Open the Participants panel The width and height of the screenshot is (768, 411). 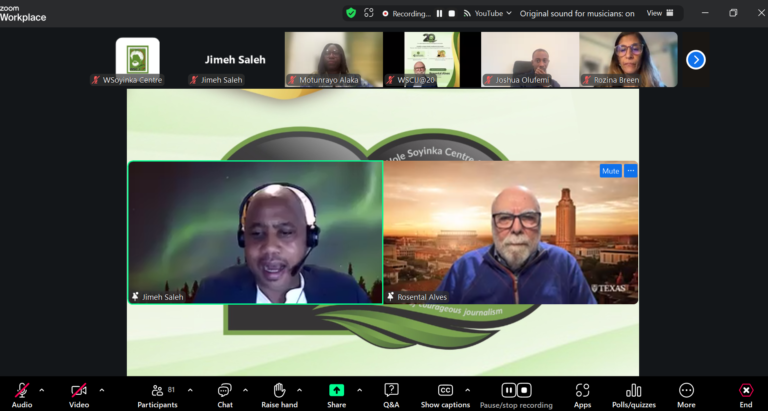(x=157, y=395)
